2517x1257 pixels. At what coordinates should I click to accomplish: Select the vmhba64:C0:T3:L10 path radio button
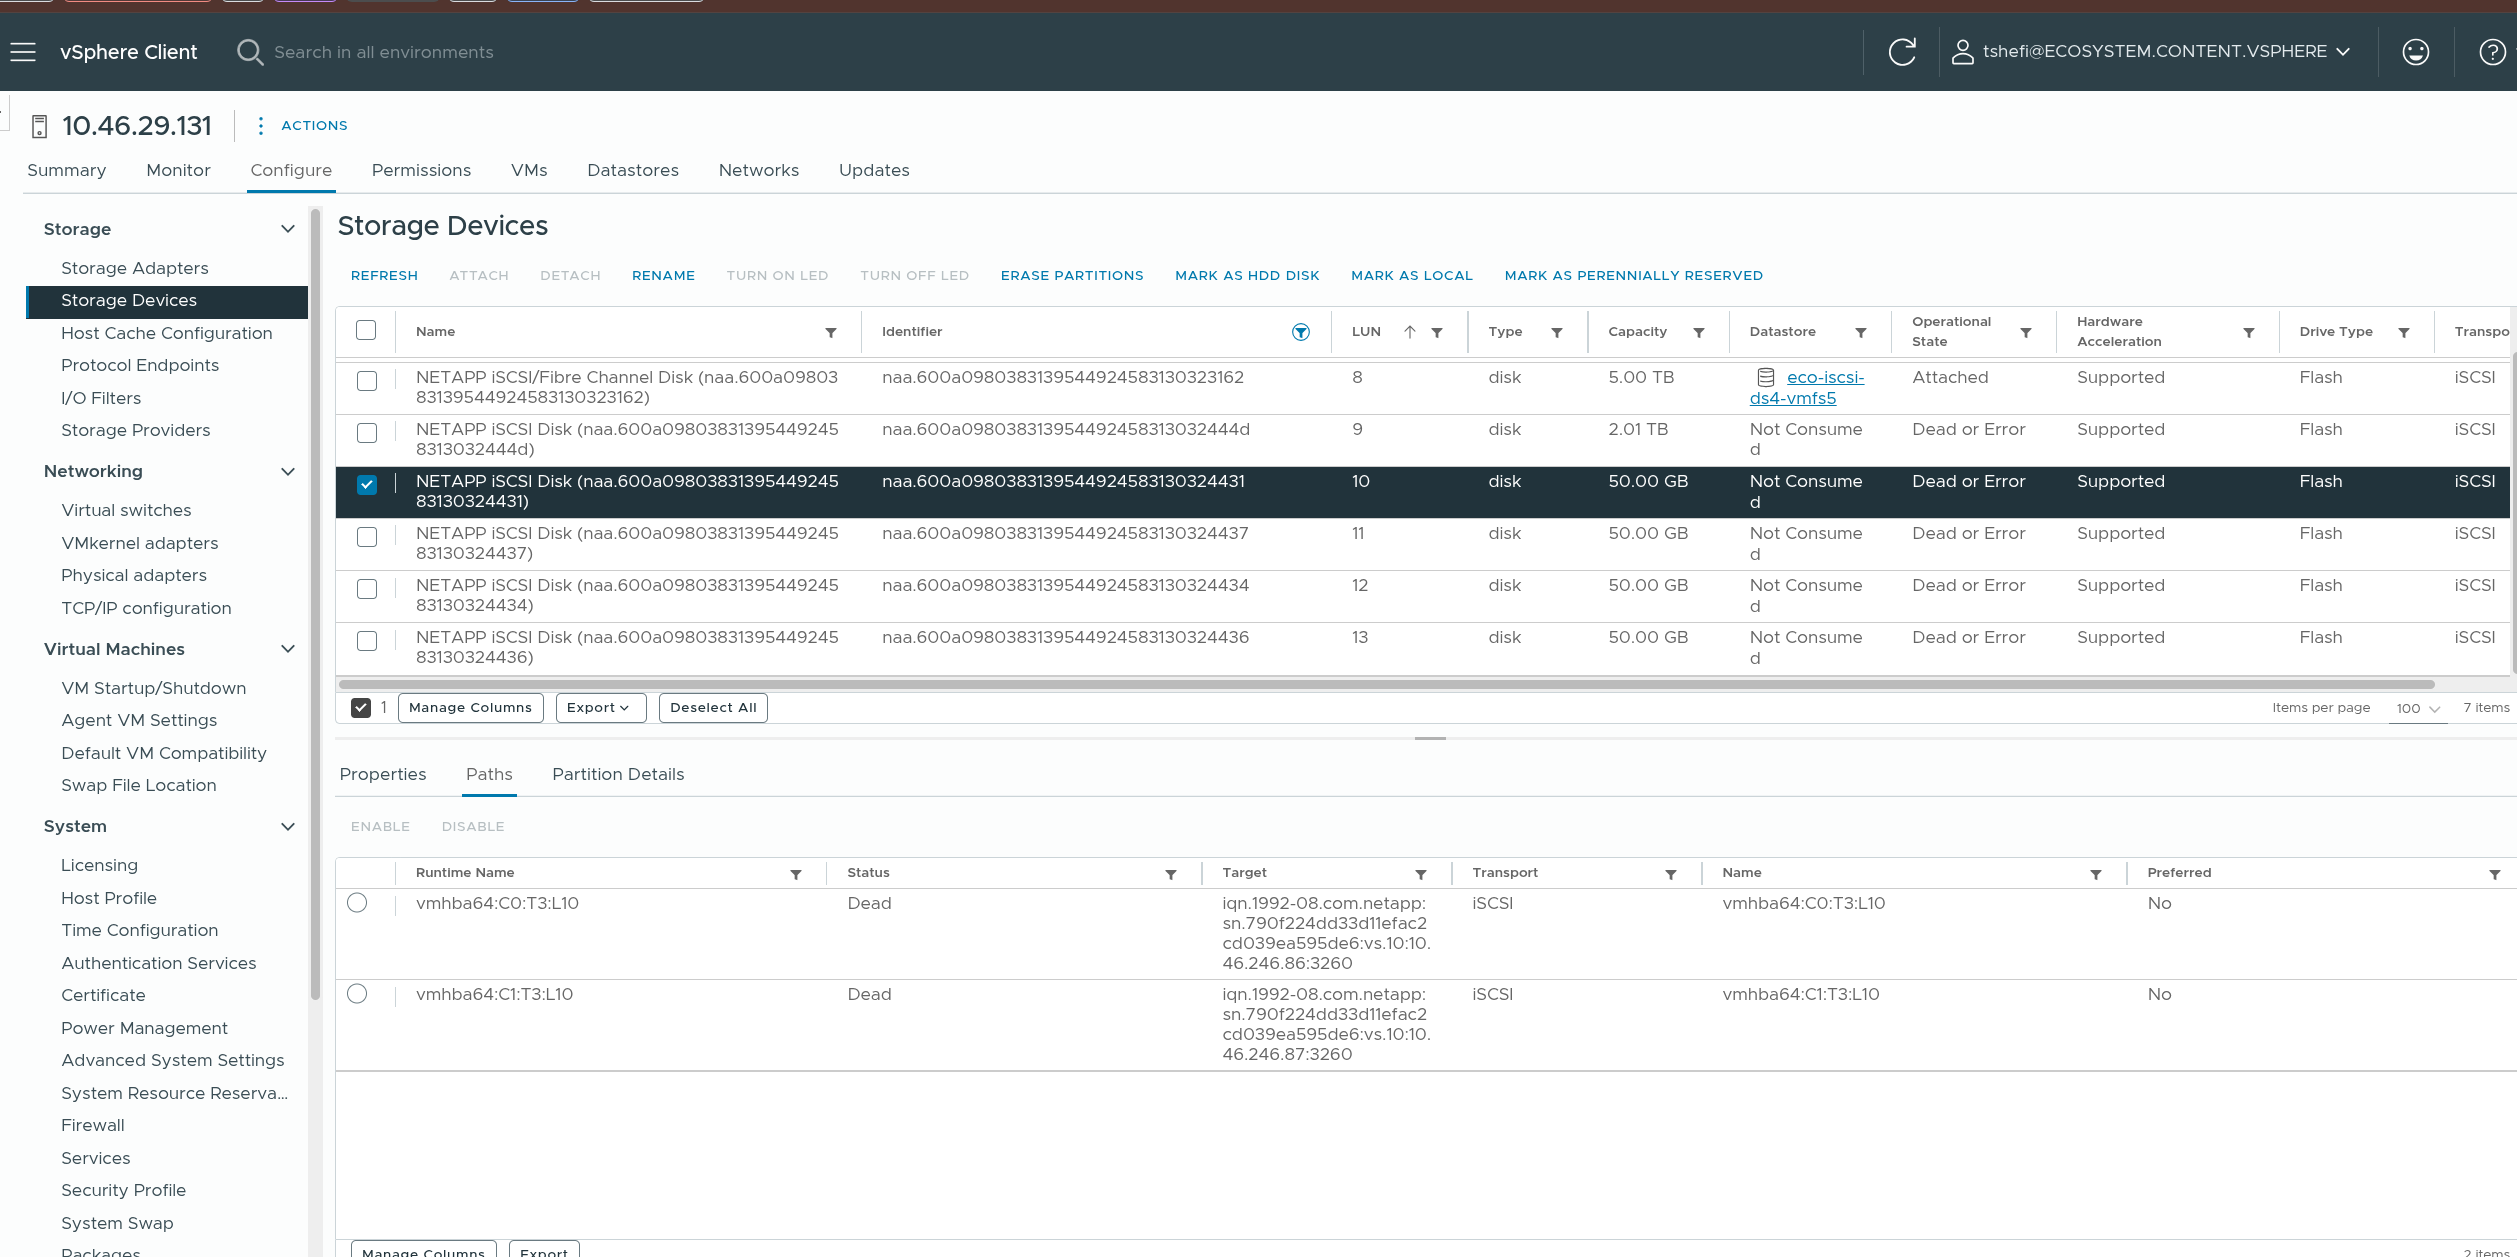tap(357, 903)
